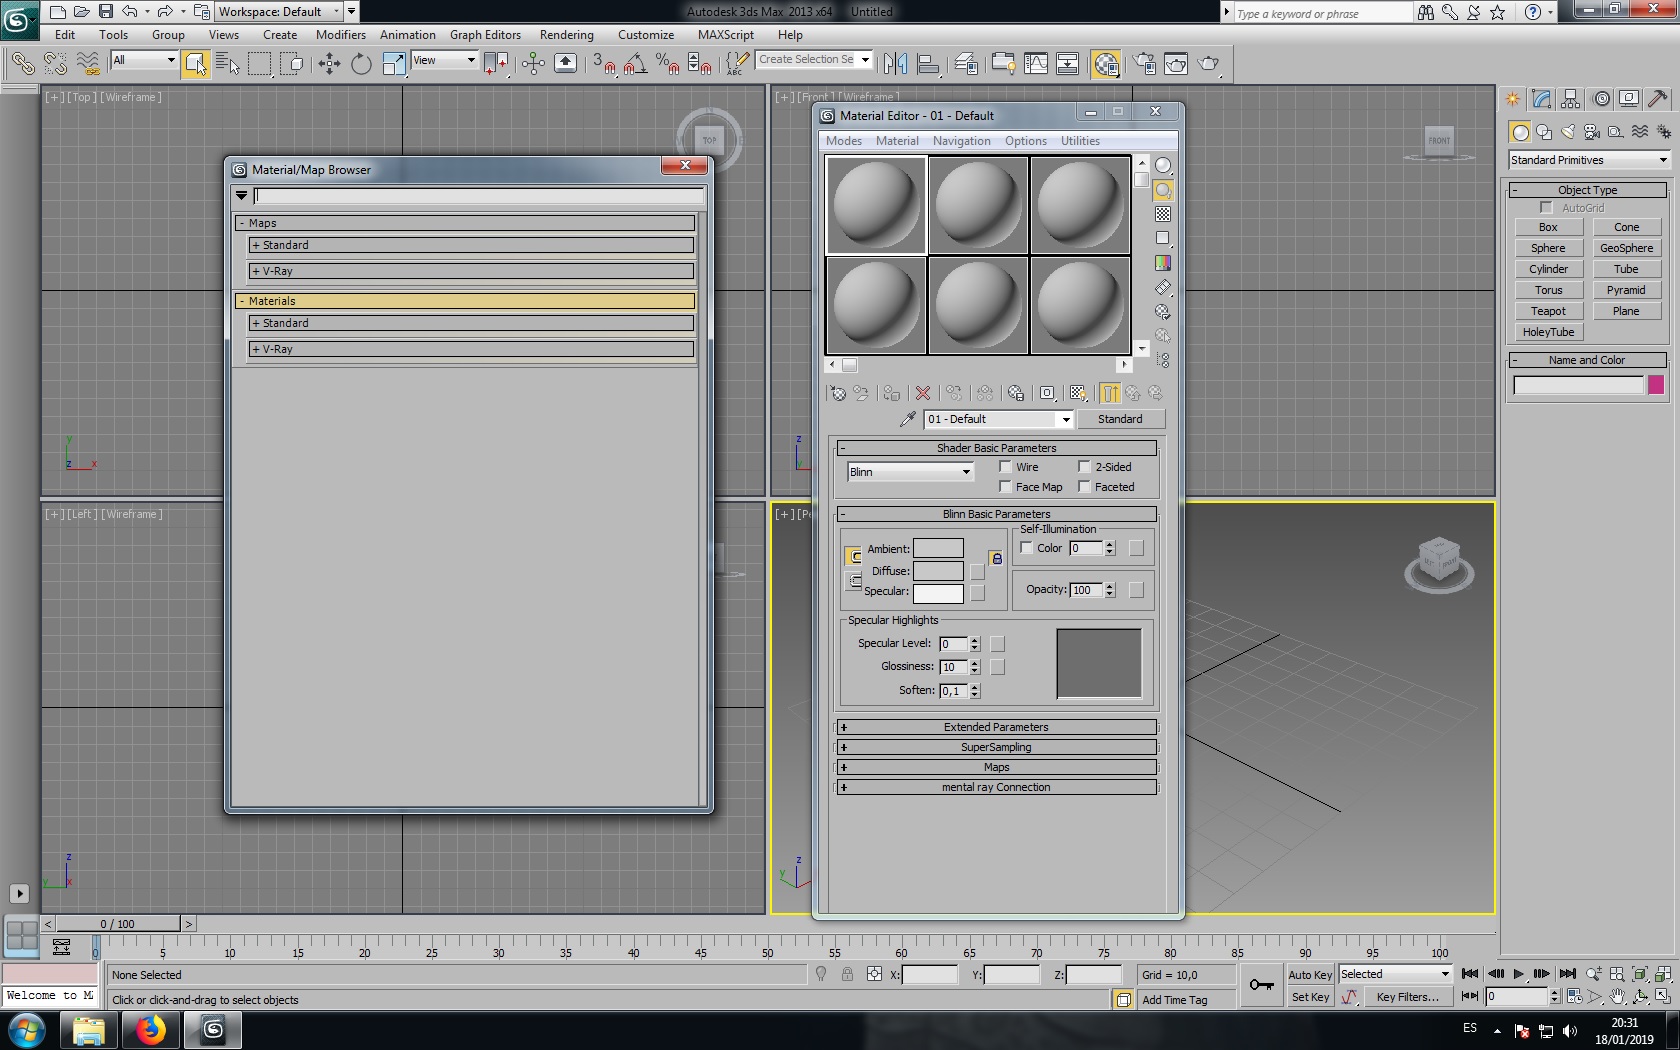Select the Select and Link tool
The width and height of the screenshot is (1680, 1050).
(23, 64)
